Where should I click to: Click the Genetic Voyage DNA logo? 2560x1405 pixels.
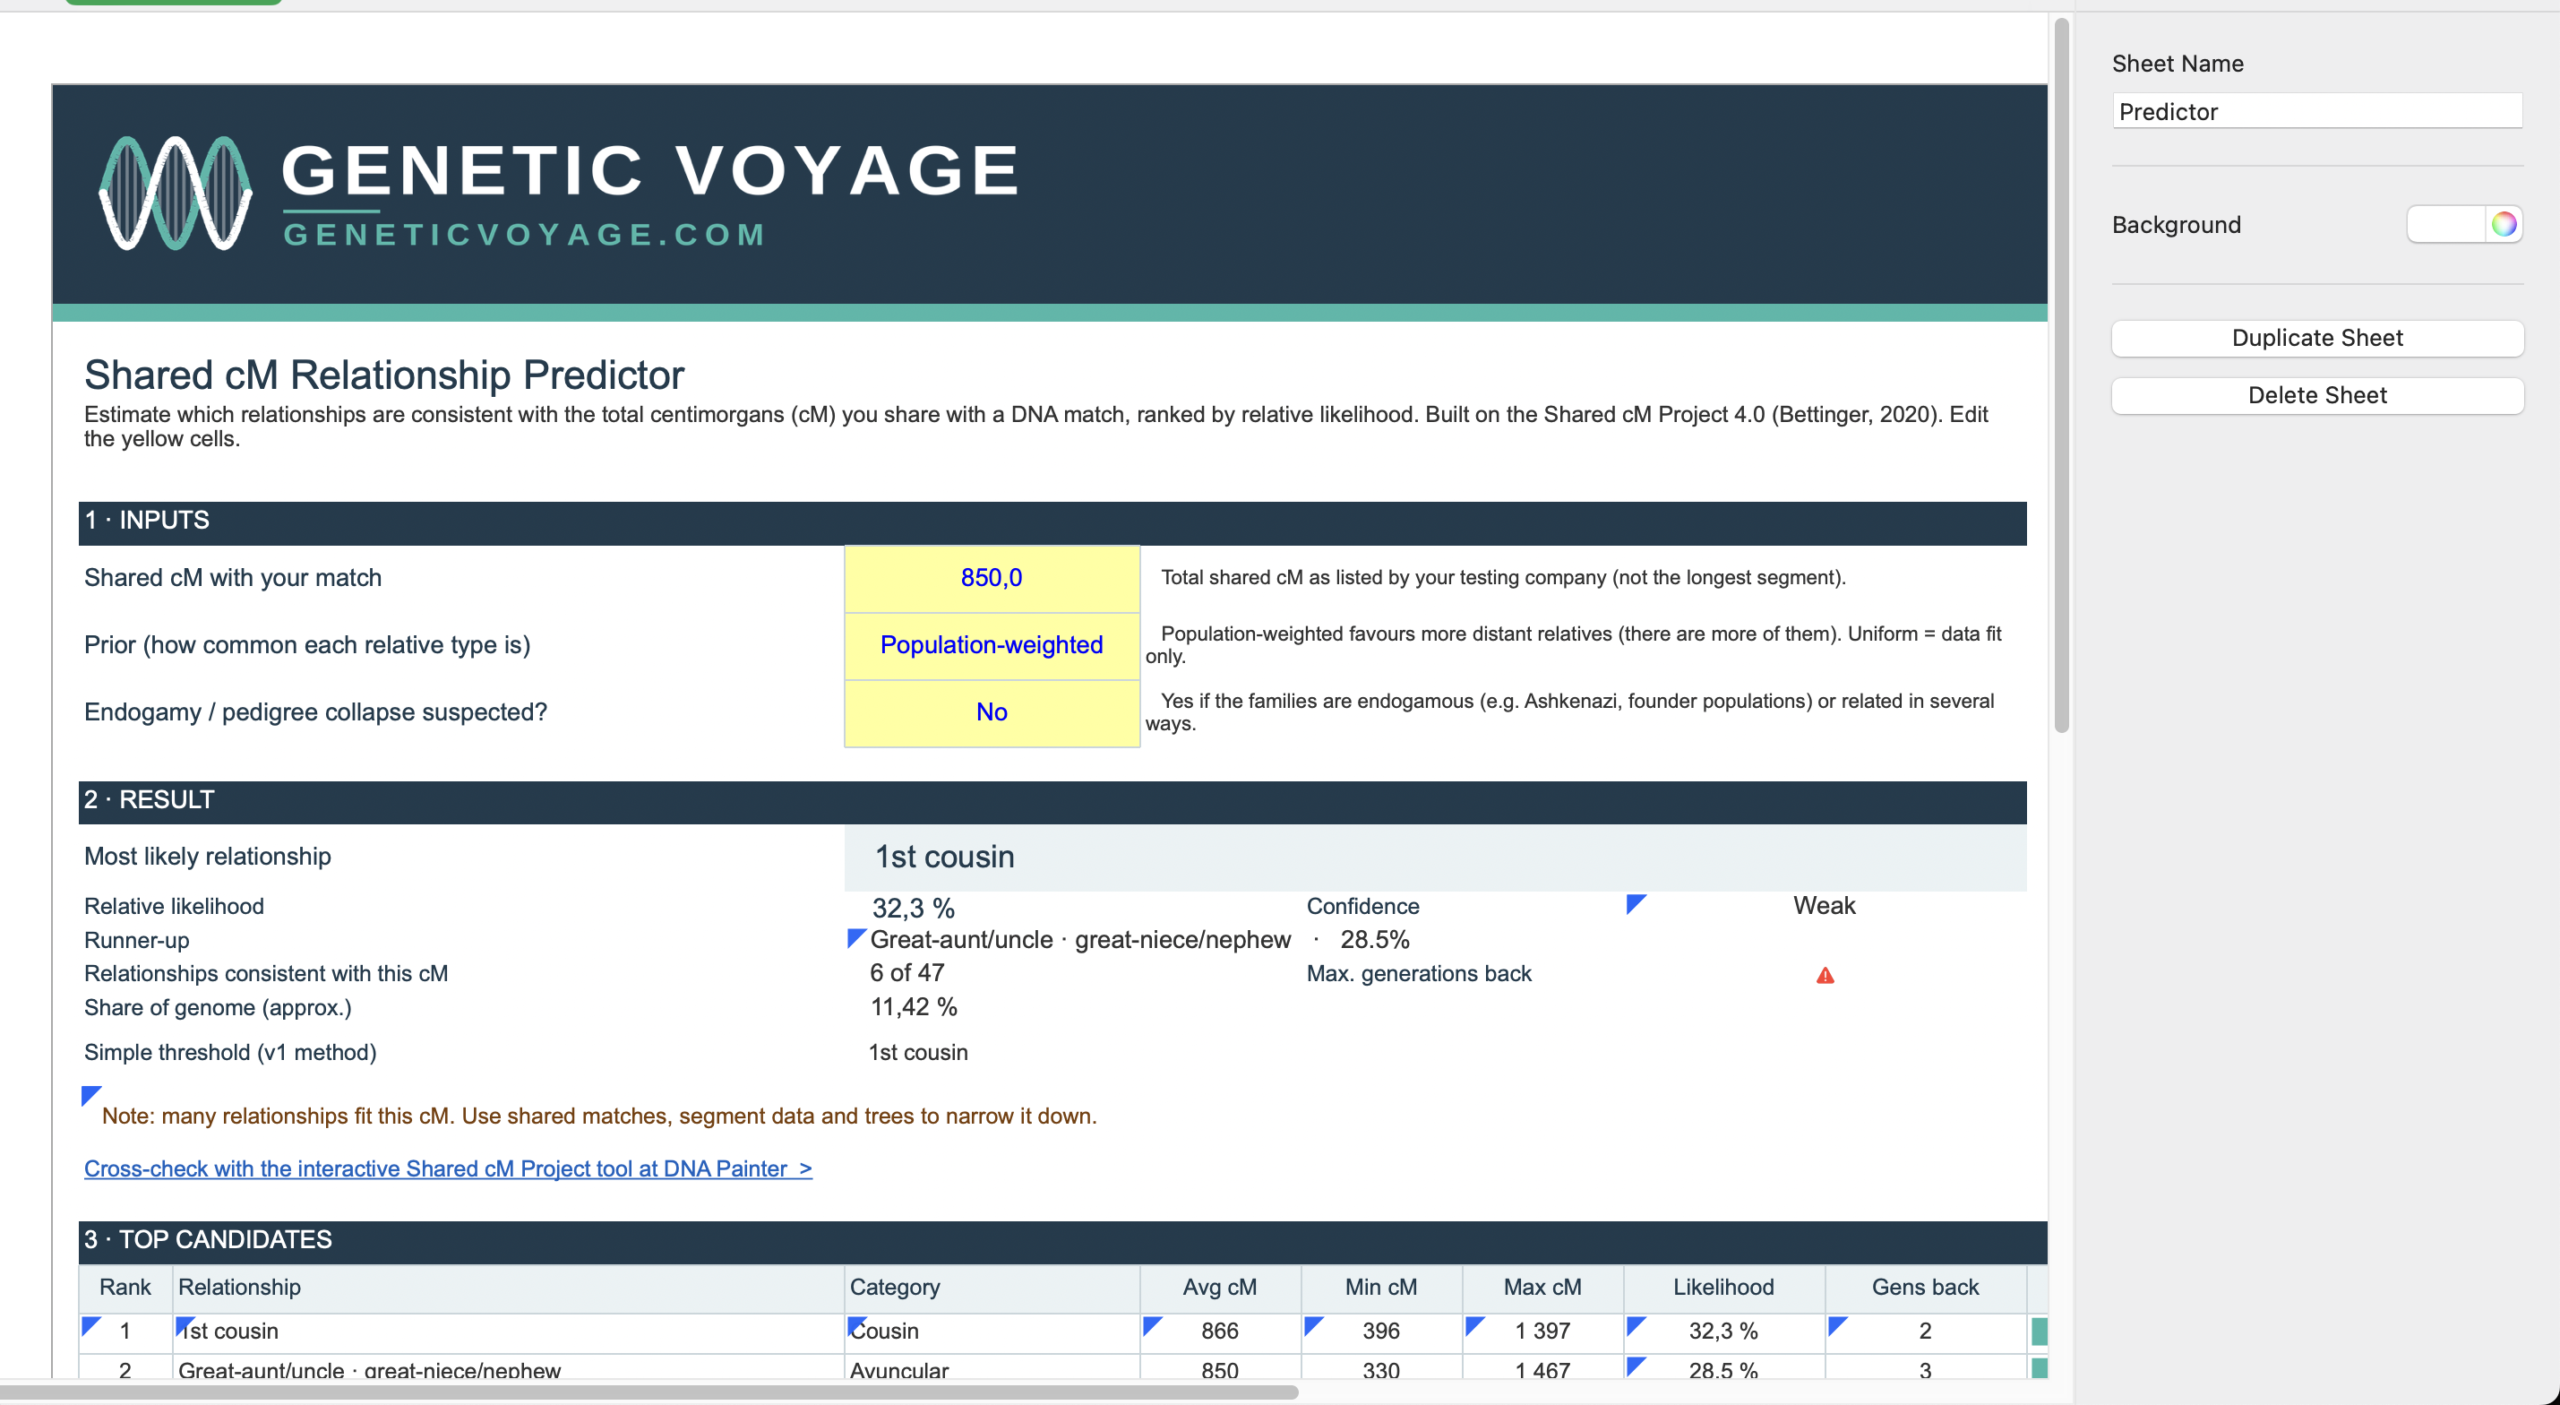pos(176,193)
